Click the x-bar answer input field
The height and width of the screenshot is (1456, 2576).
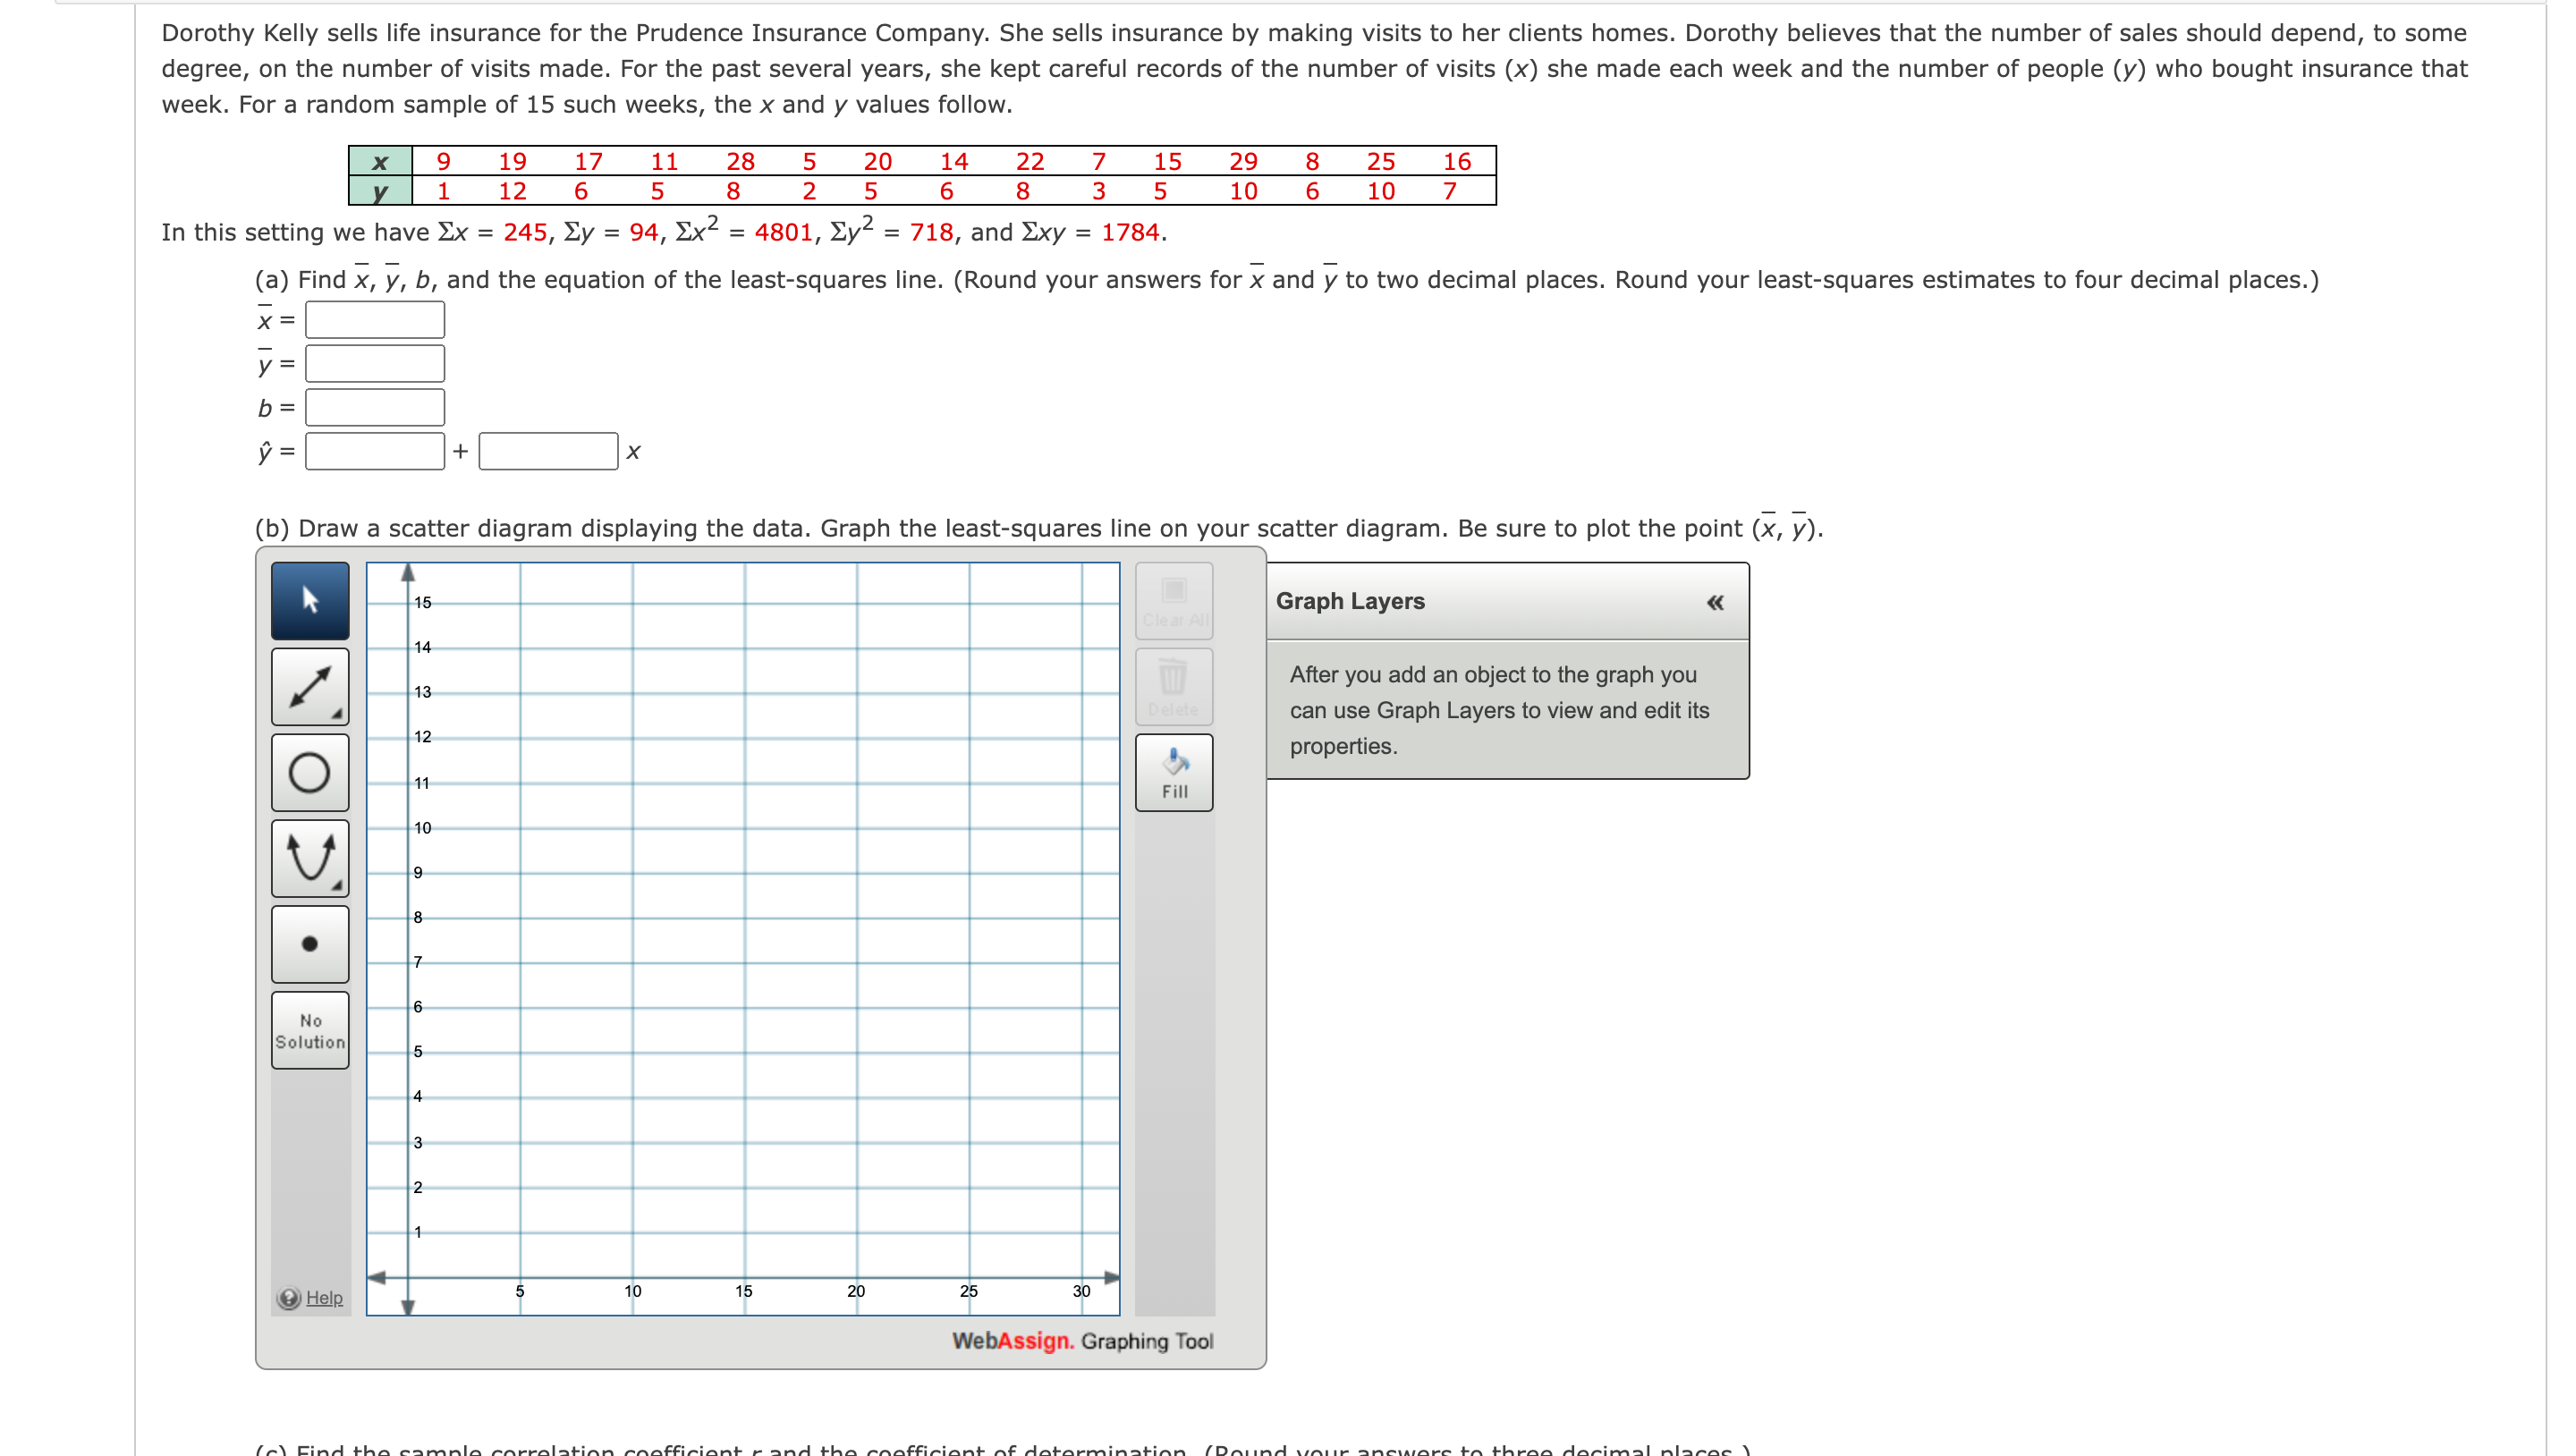374,319
